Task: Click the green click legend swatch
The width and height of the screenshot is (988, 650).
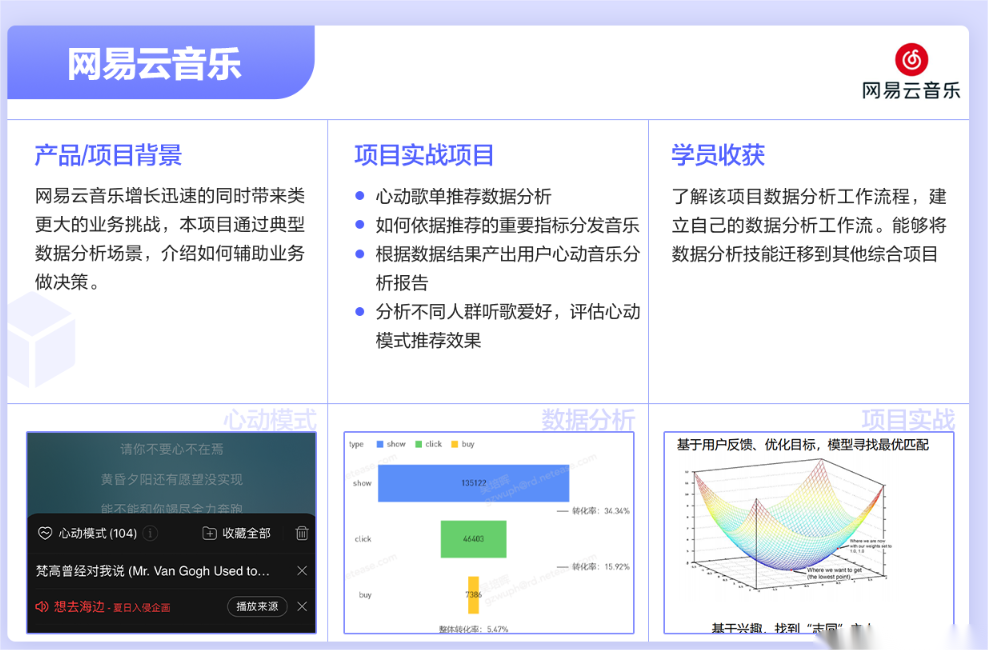Action: pyautogui.click(x=419, y=444)
